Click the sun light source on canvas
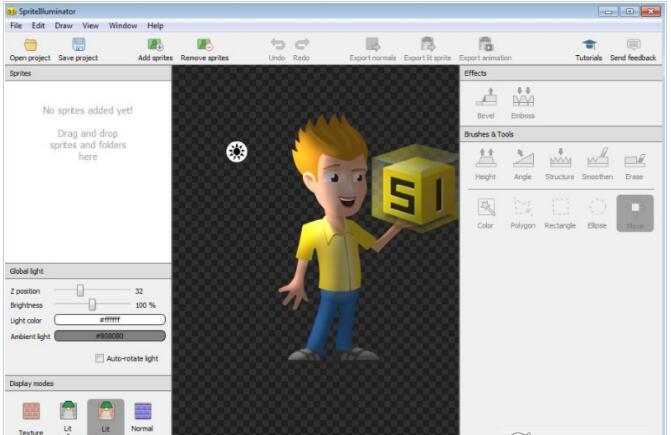671x435 pixels. click(237, 152)
